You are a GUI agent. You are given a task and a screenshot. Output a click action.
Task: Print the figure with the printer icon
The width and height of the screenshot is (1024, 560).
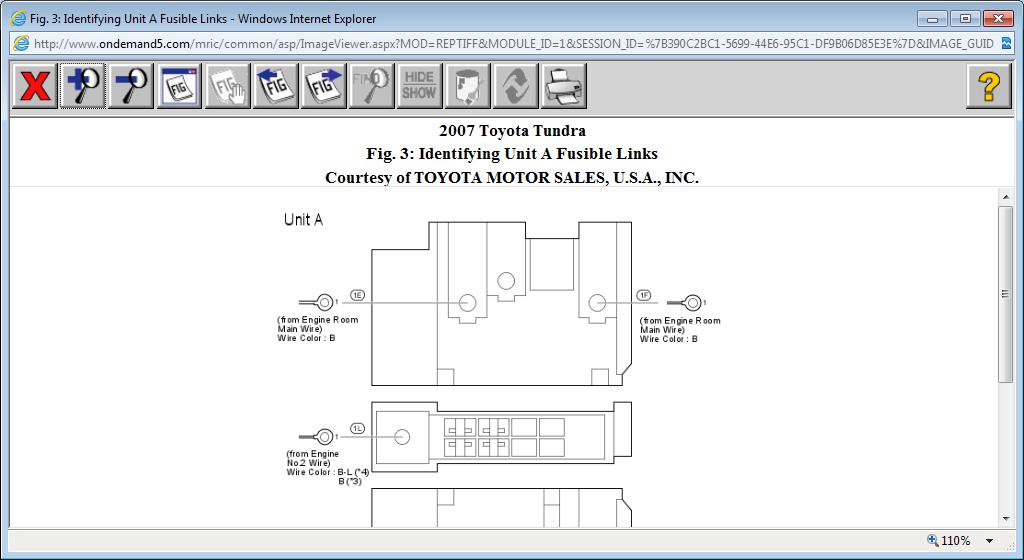pyautogui.click(x=564, y=86)
